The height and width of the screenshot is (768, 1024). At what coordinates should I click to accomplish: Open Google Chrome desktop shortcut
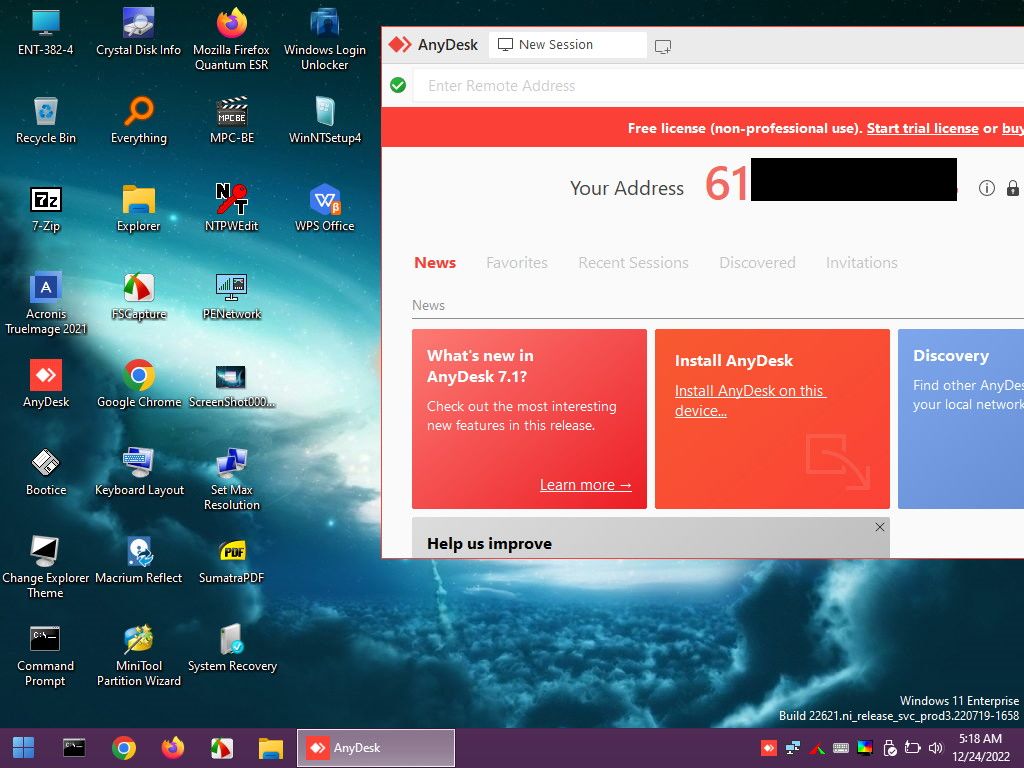click(x=138, y=383)
